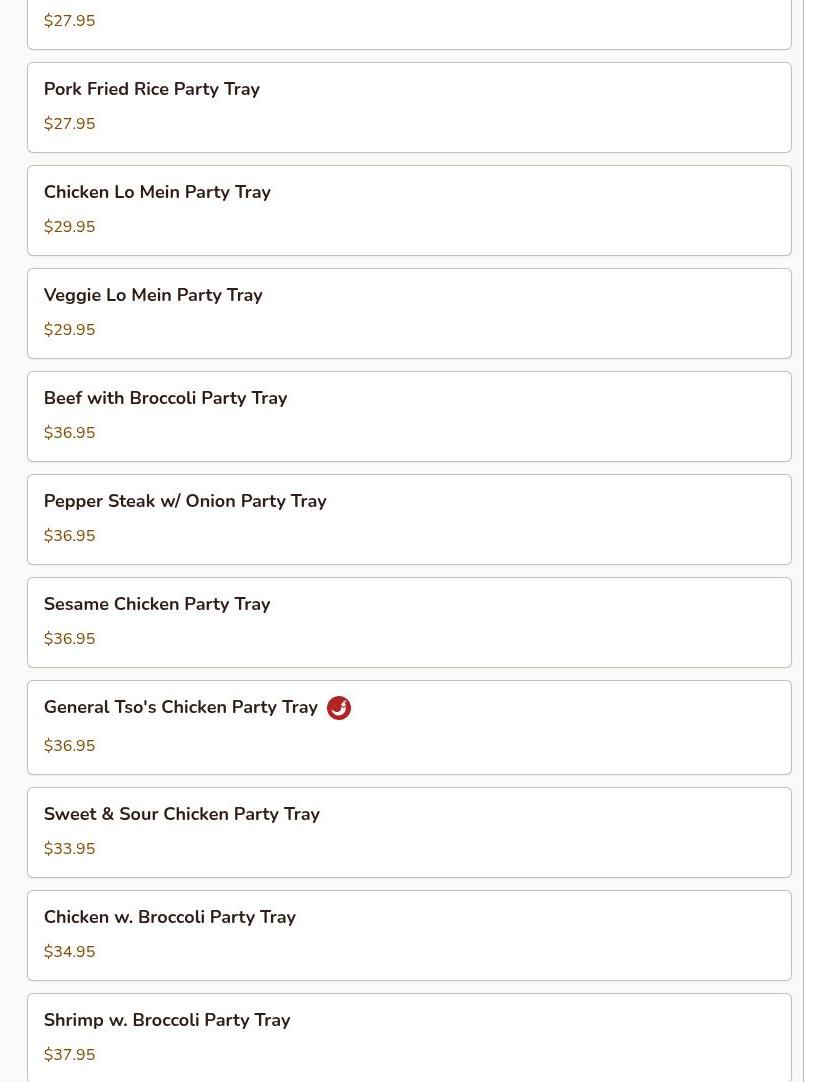Click the $37.95 price label
824x1082 pixels.
tap(70, 1055)
